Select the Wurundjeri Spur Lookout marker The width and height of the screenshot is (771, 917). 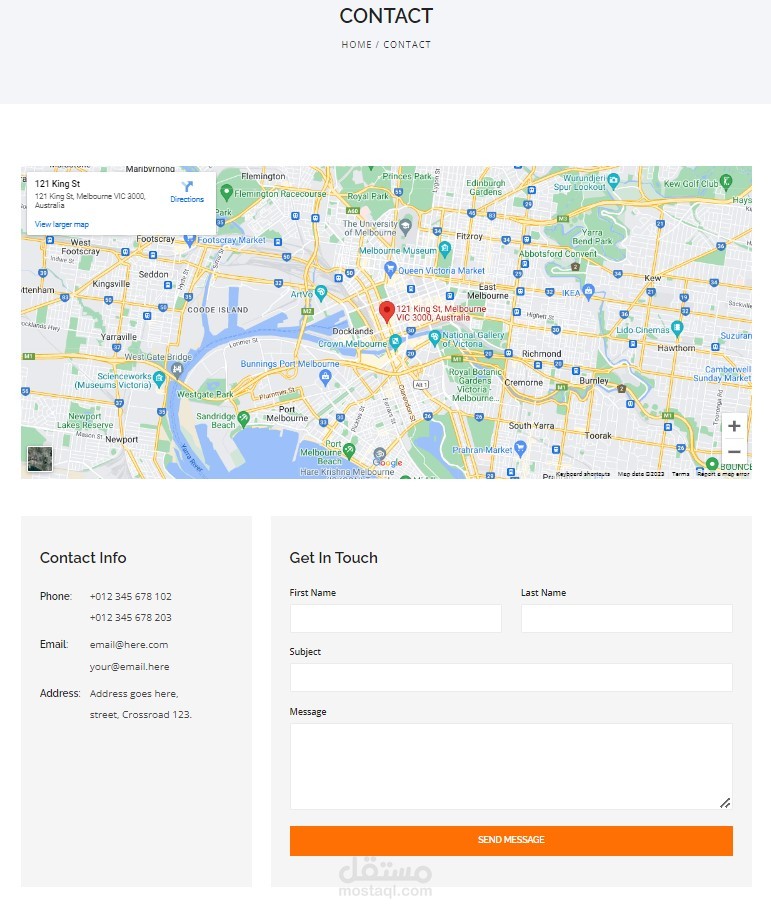613,180
